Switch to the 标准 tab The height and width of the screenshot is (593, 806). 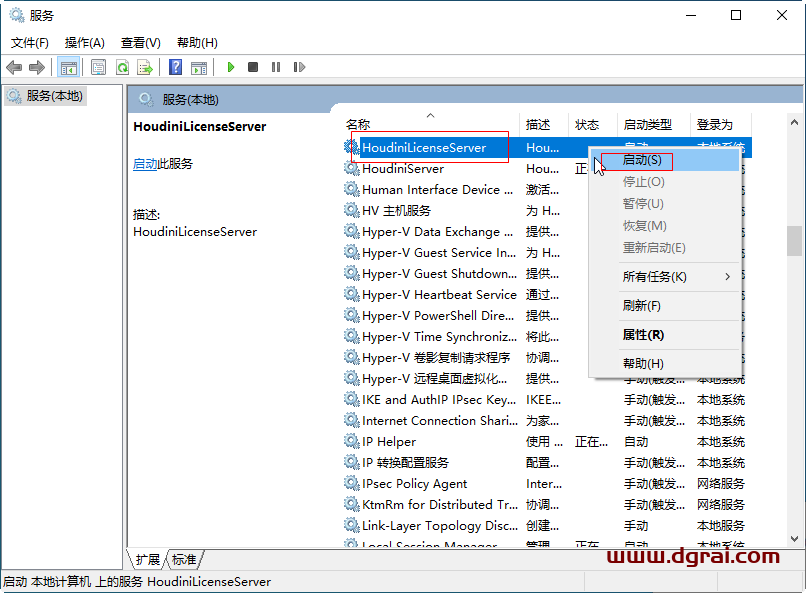184,559
